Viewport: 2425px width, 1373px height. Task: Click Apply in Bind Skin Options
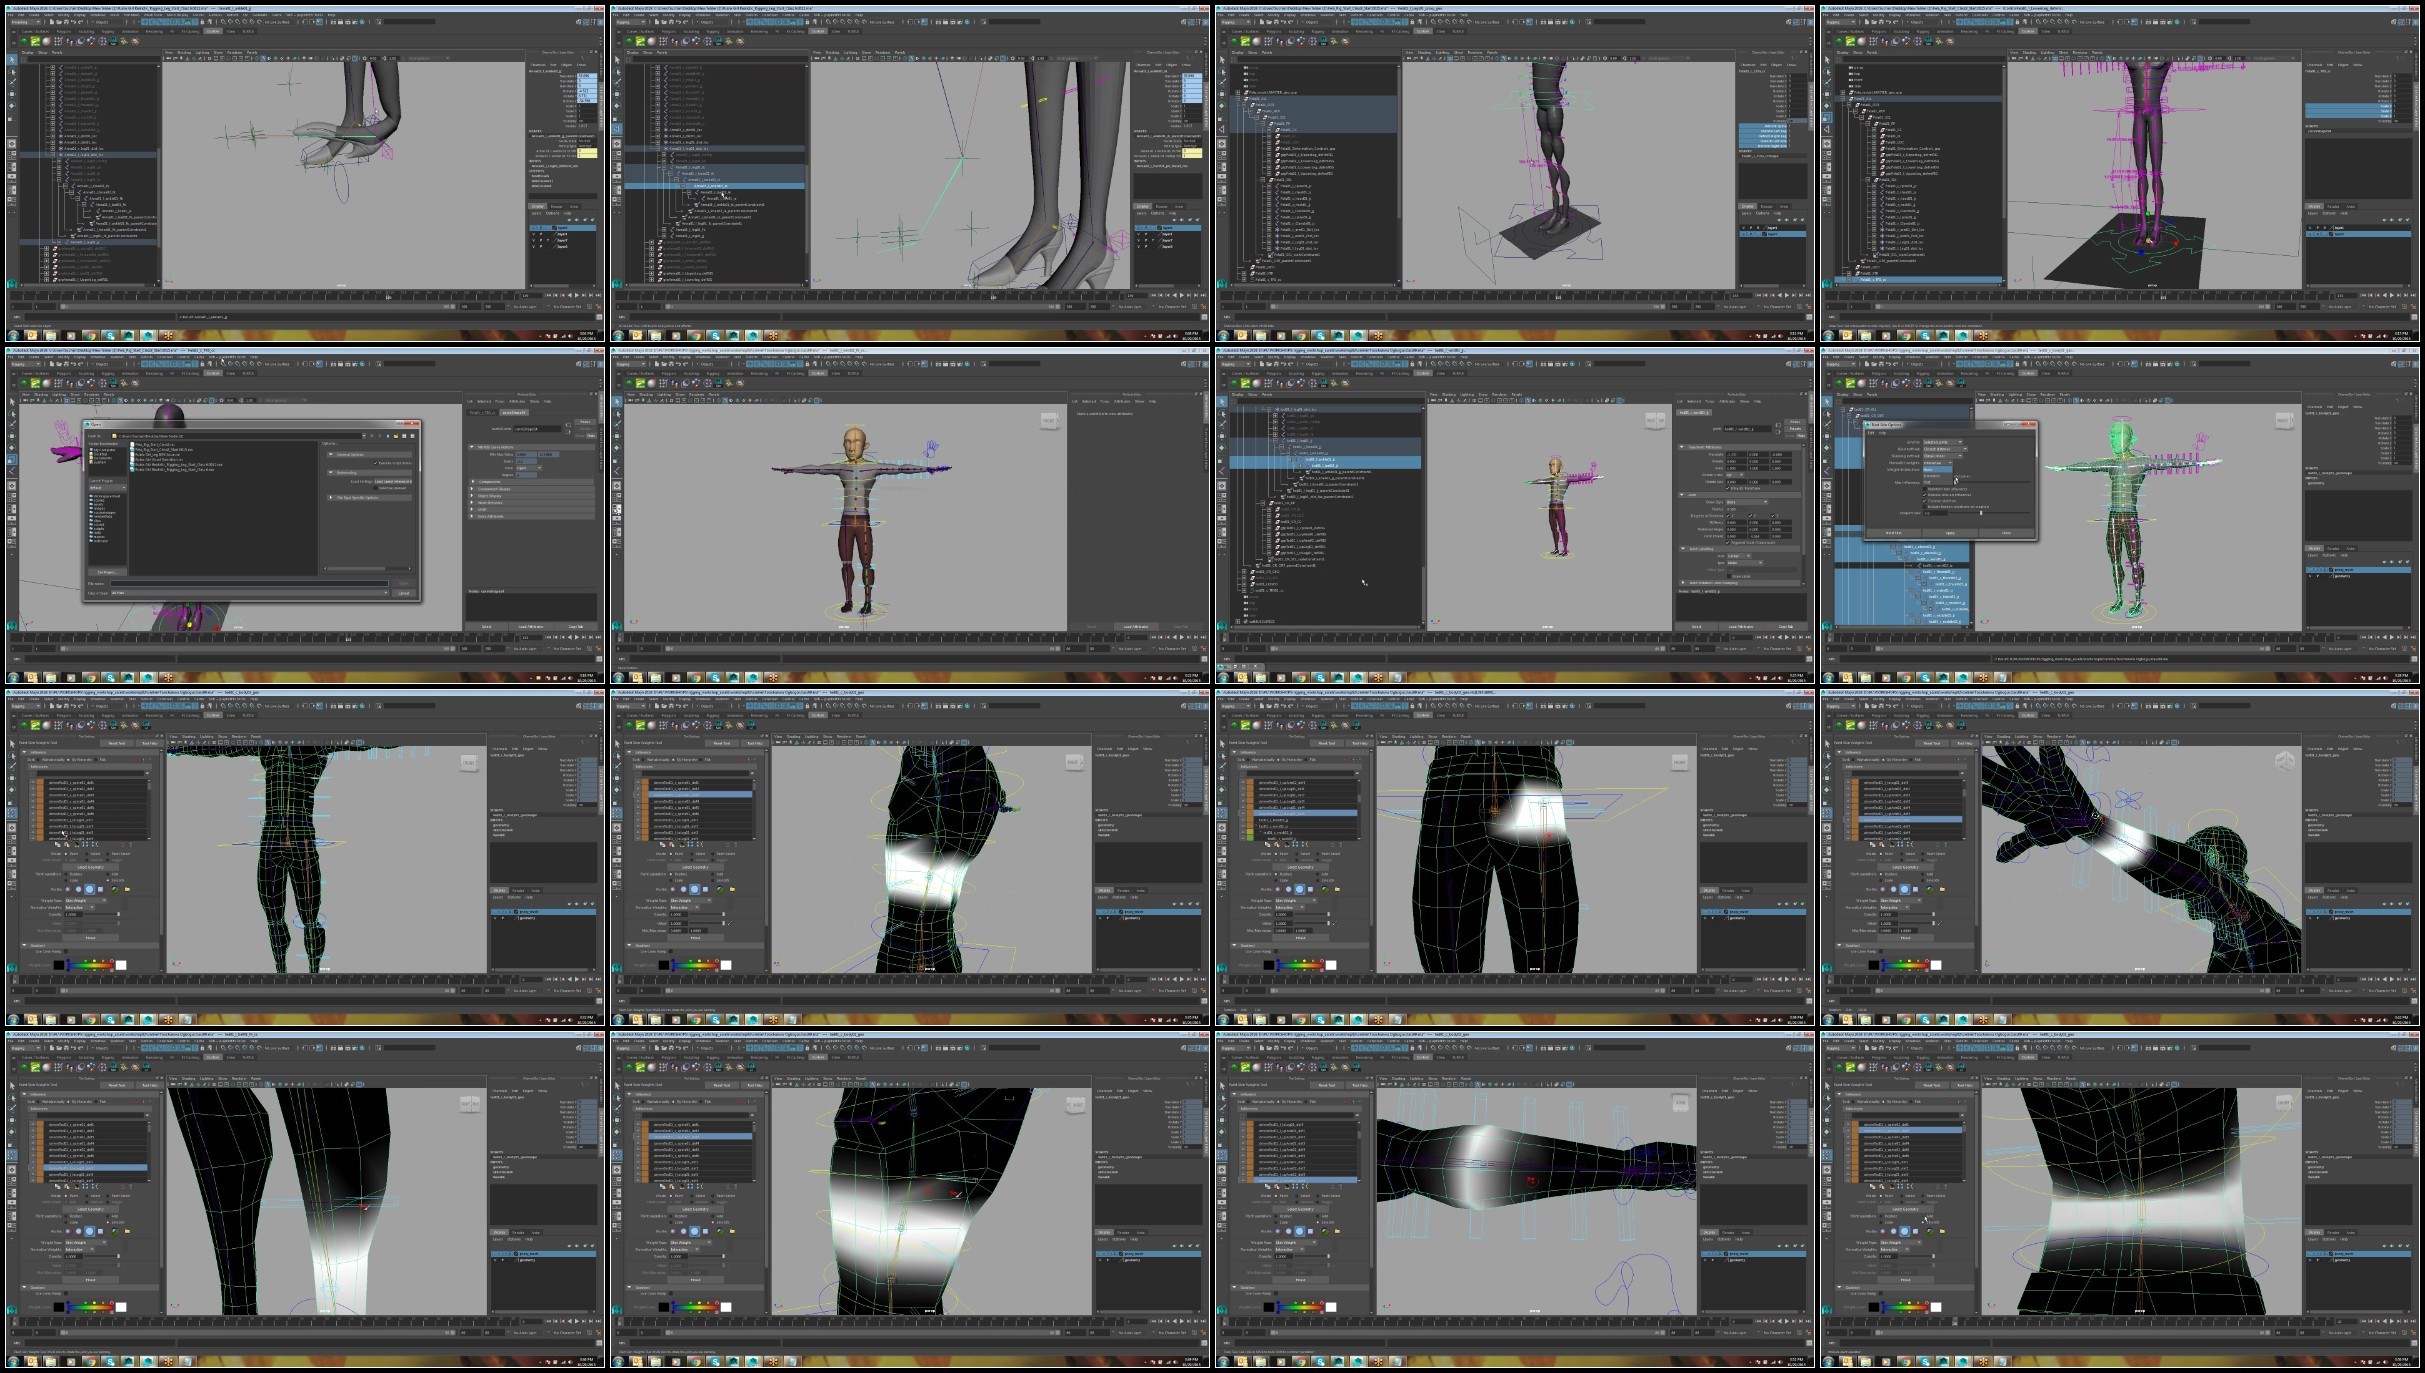[1950, 533]
